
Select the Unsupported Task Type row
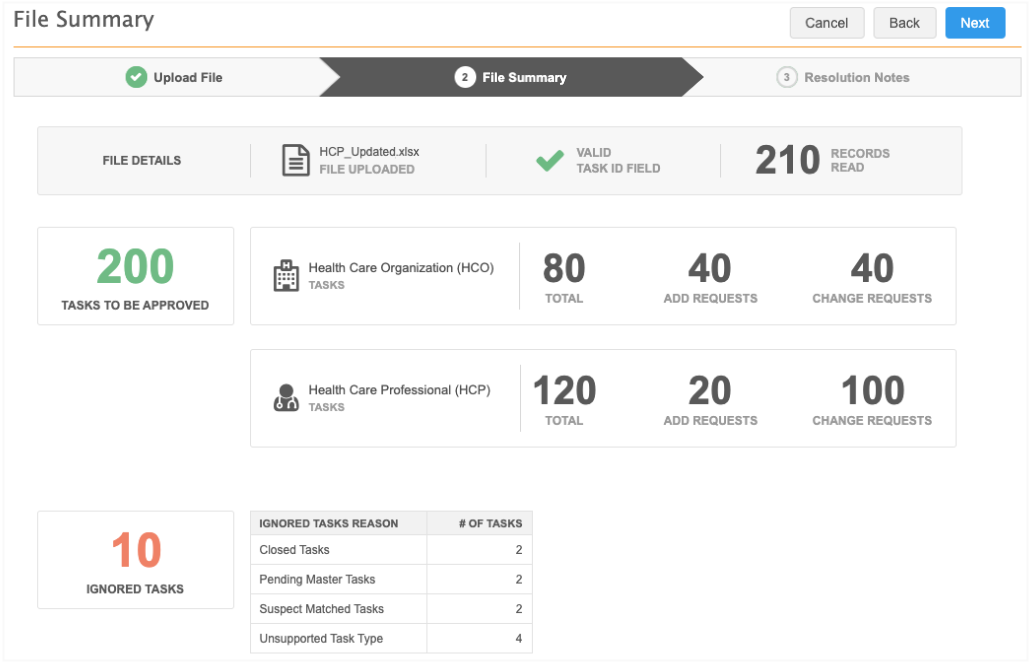(390, 639)
